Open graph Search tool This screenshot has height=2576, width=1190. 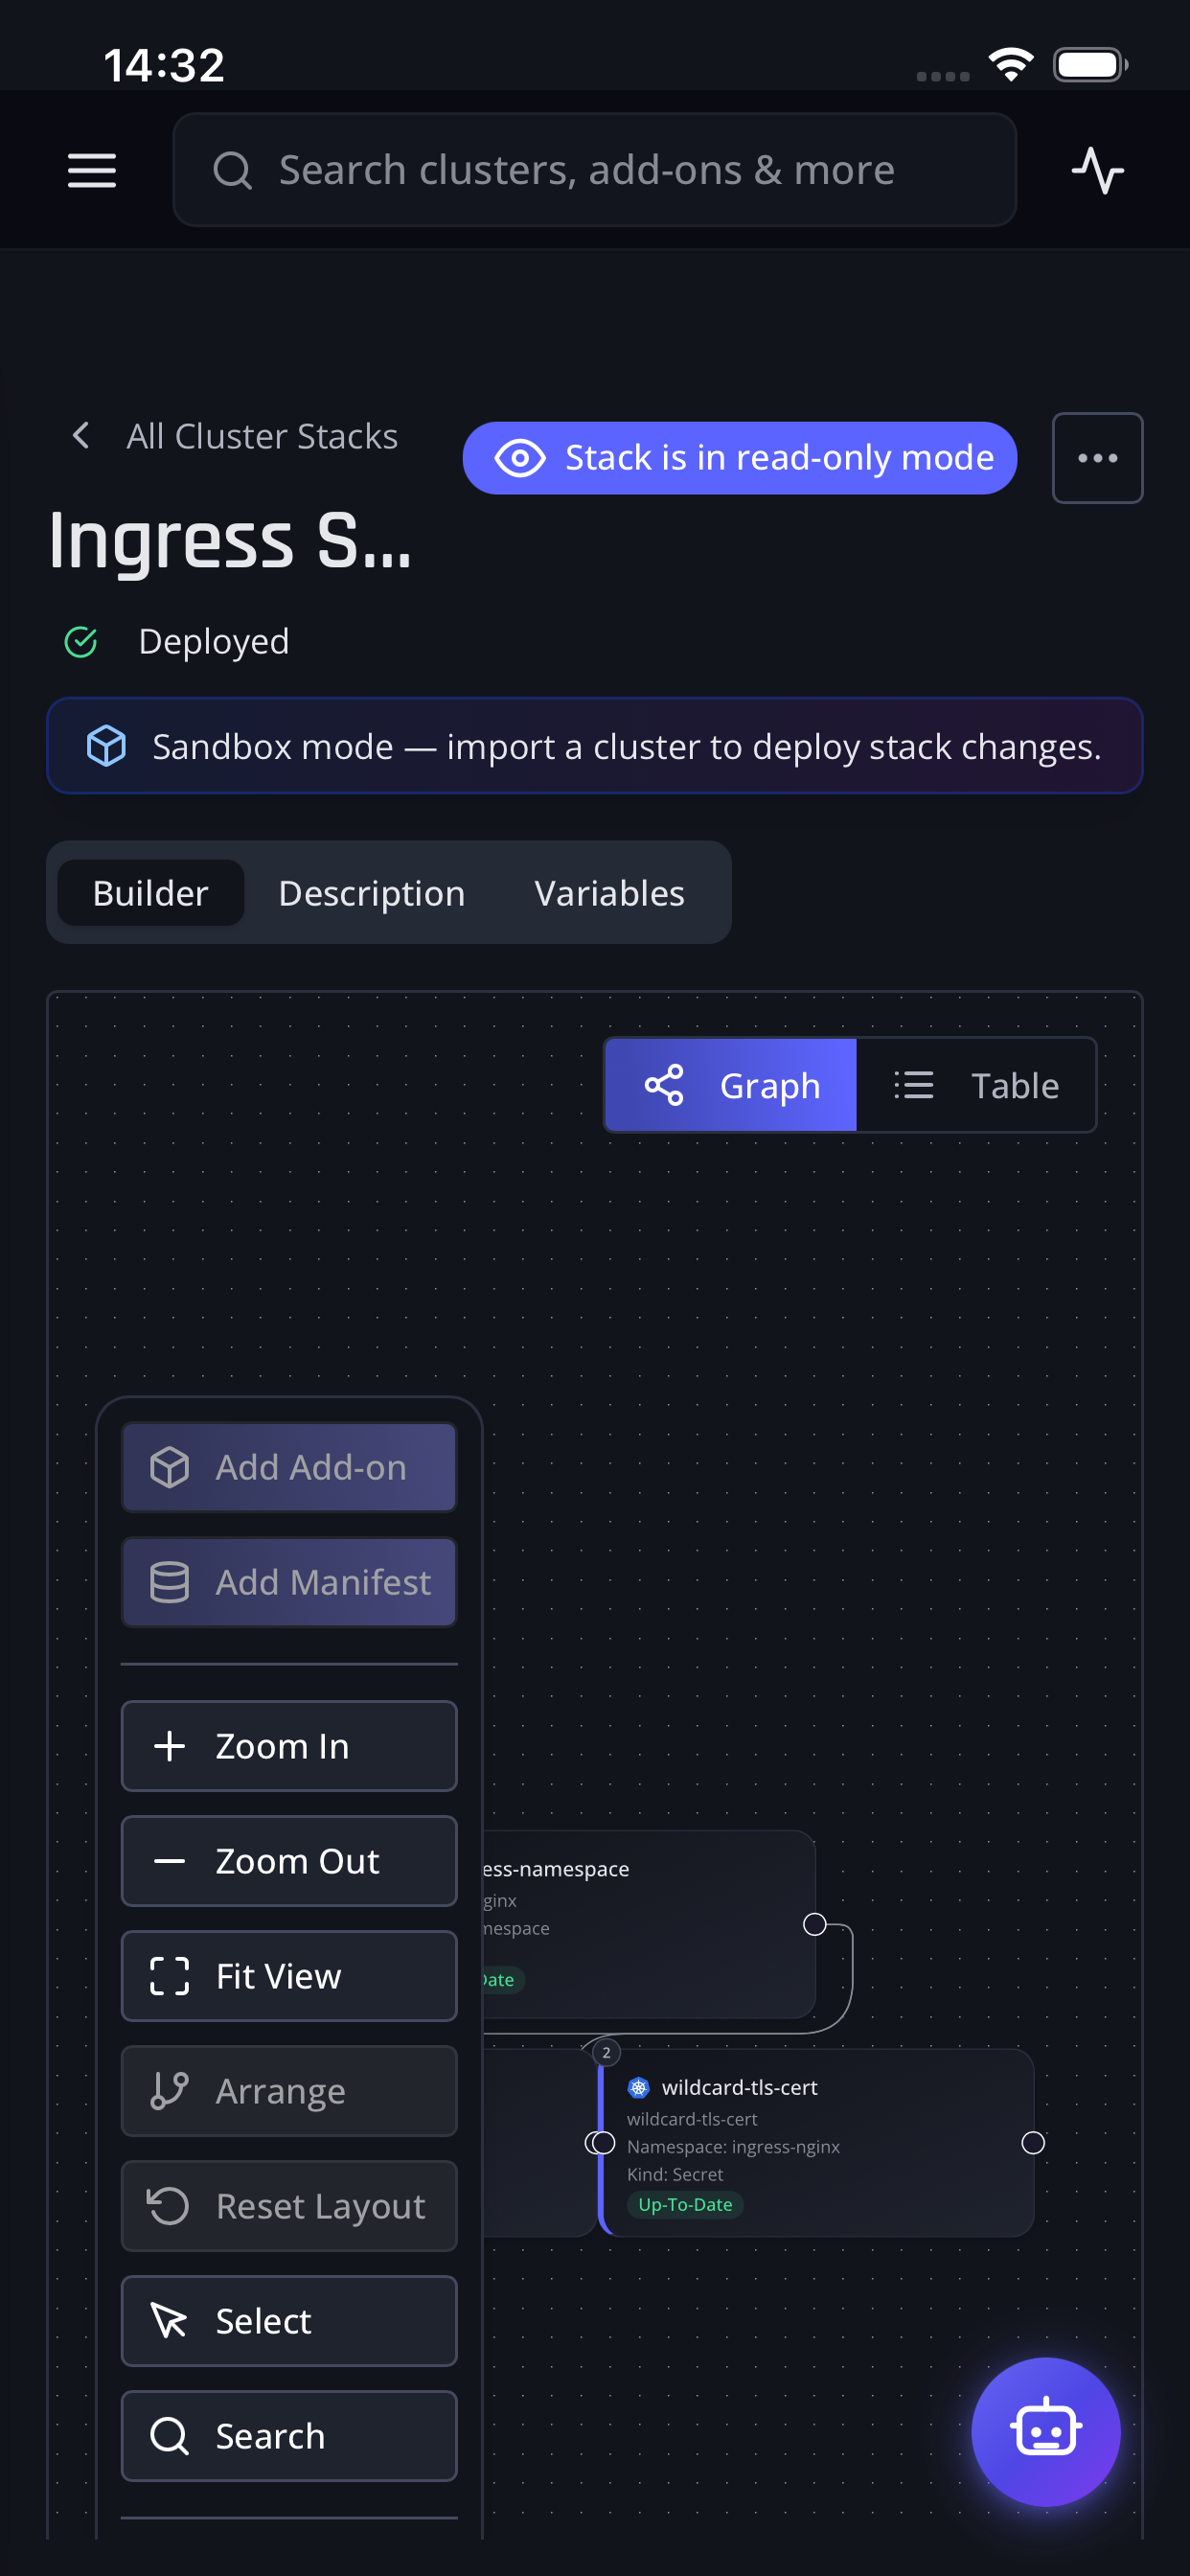tap(289, 2435)
